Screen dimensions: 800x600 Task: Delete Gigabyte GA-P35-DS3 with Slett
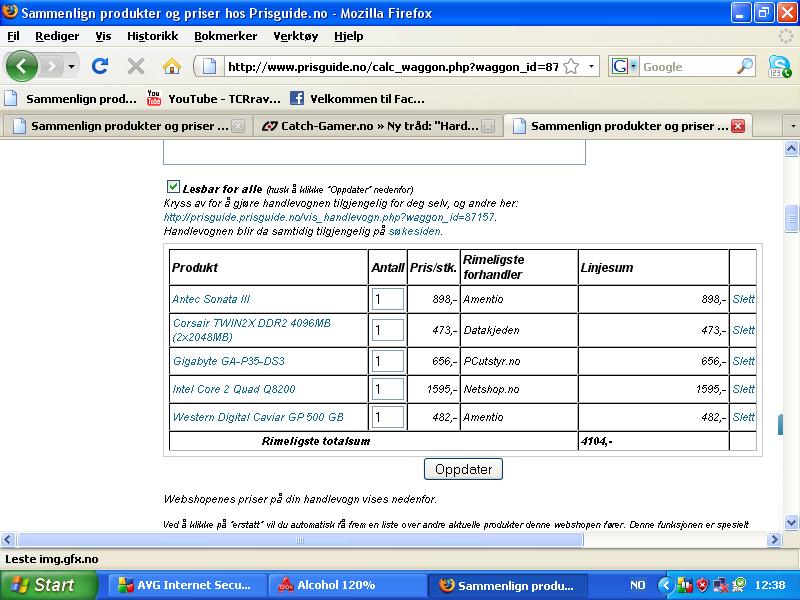coord(743,361)
